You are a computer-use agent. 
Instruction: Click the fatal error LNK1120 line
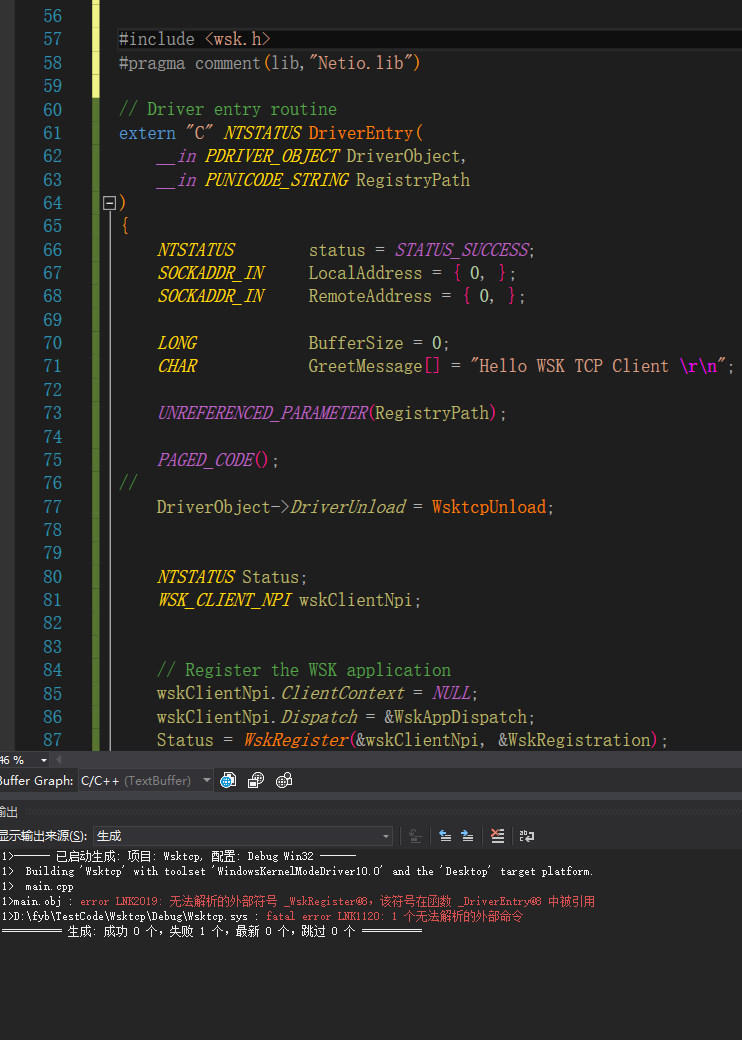(262, 917)
